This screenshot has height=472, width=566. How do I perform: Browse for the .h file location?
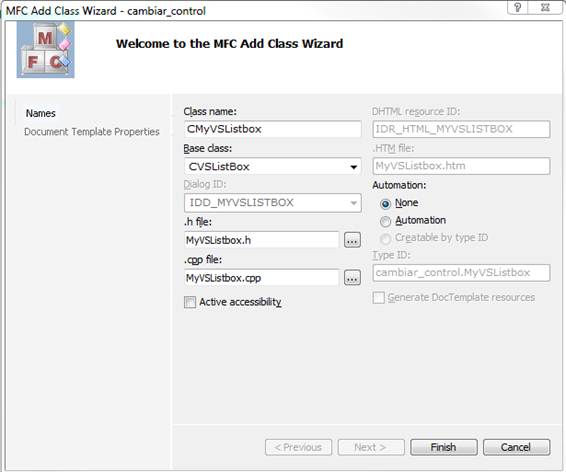352,240
